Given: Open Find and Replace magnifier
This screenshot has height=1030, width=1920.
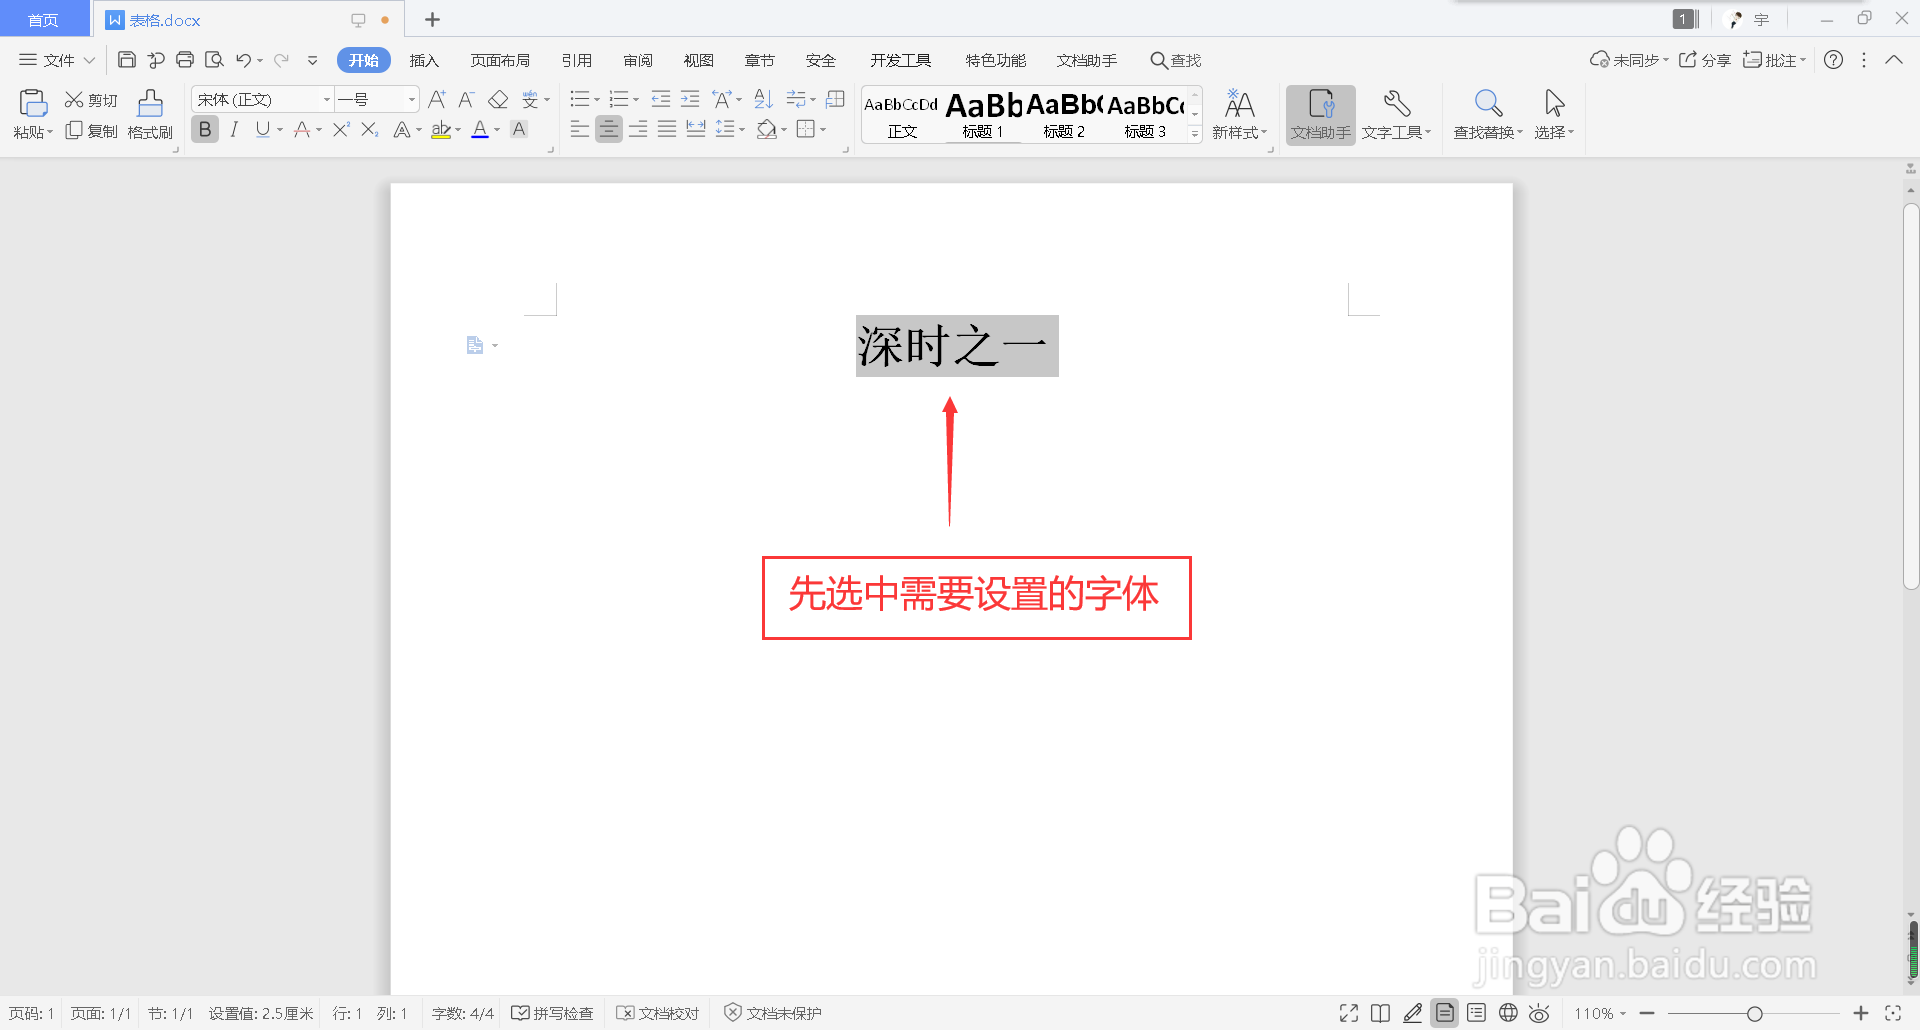Looking at the screenshot, I should point(1488,114).
